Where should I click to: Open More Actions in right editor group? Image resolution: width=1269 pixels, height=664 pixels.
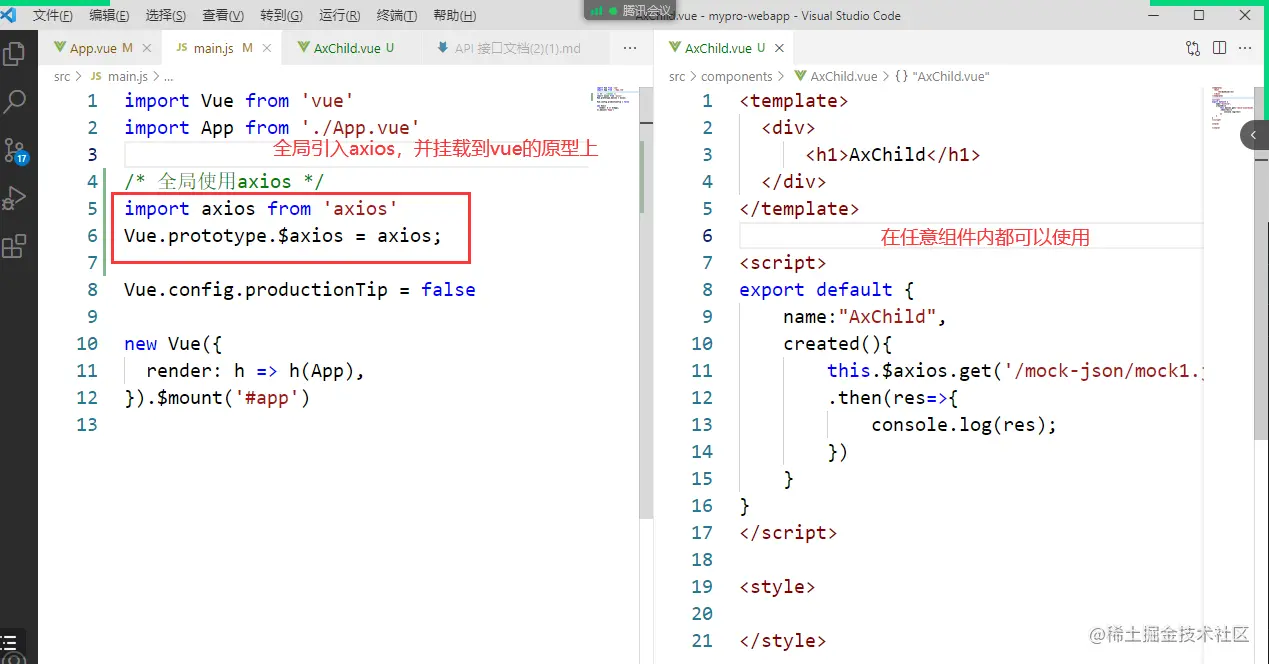pyautogui.click(x=1247, y=48)
